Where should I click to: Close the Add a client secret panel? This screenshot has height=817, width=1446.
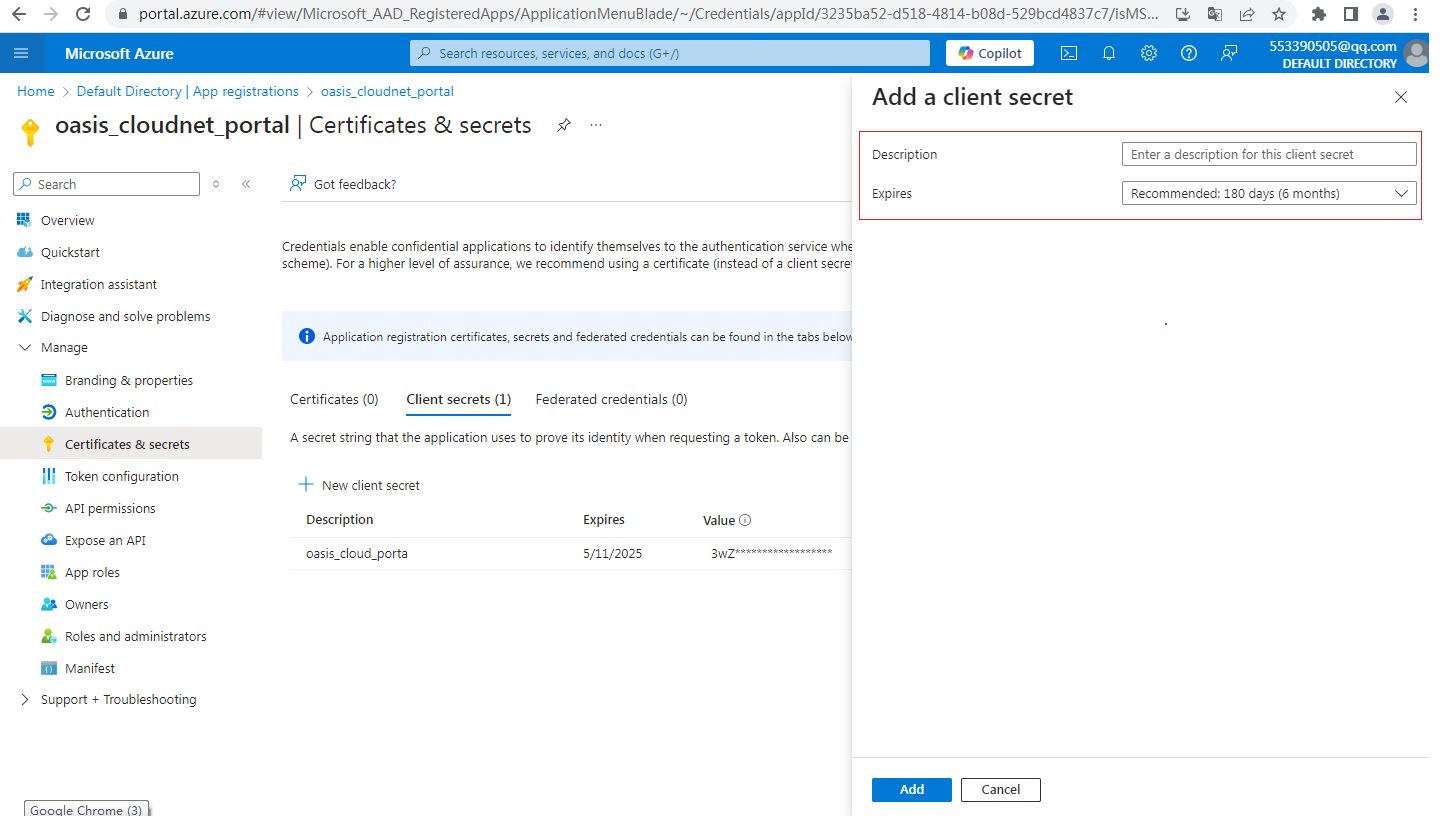point(1401,97)
